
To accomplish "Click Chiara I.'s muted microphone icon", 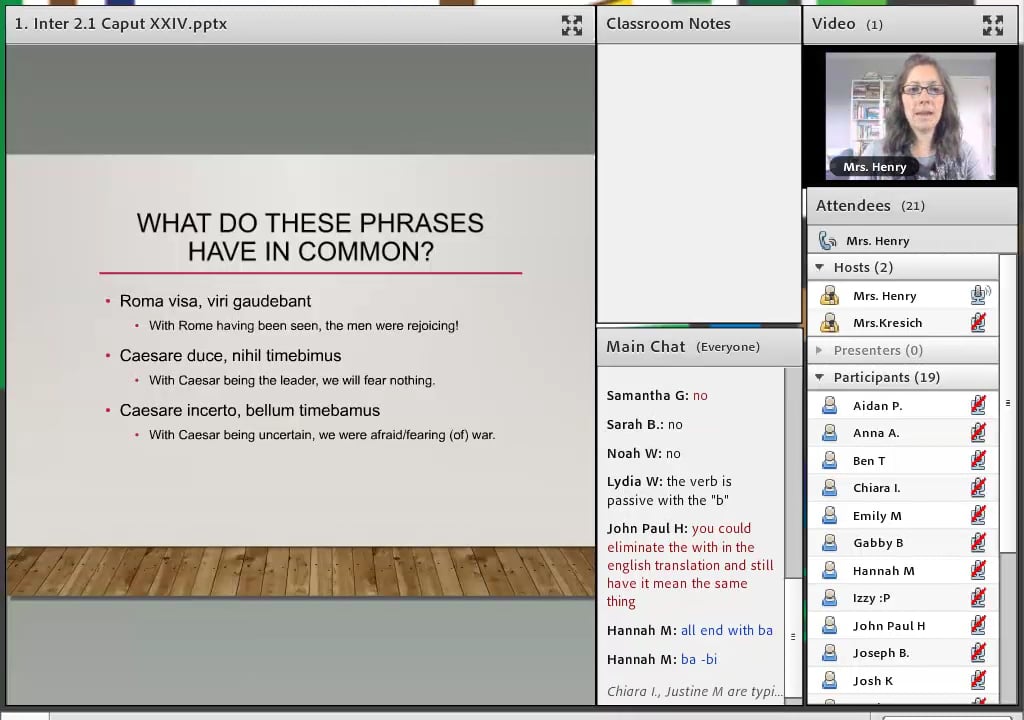I will coord(978,487).
